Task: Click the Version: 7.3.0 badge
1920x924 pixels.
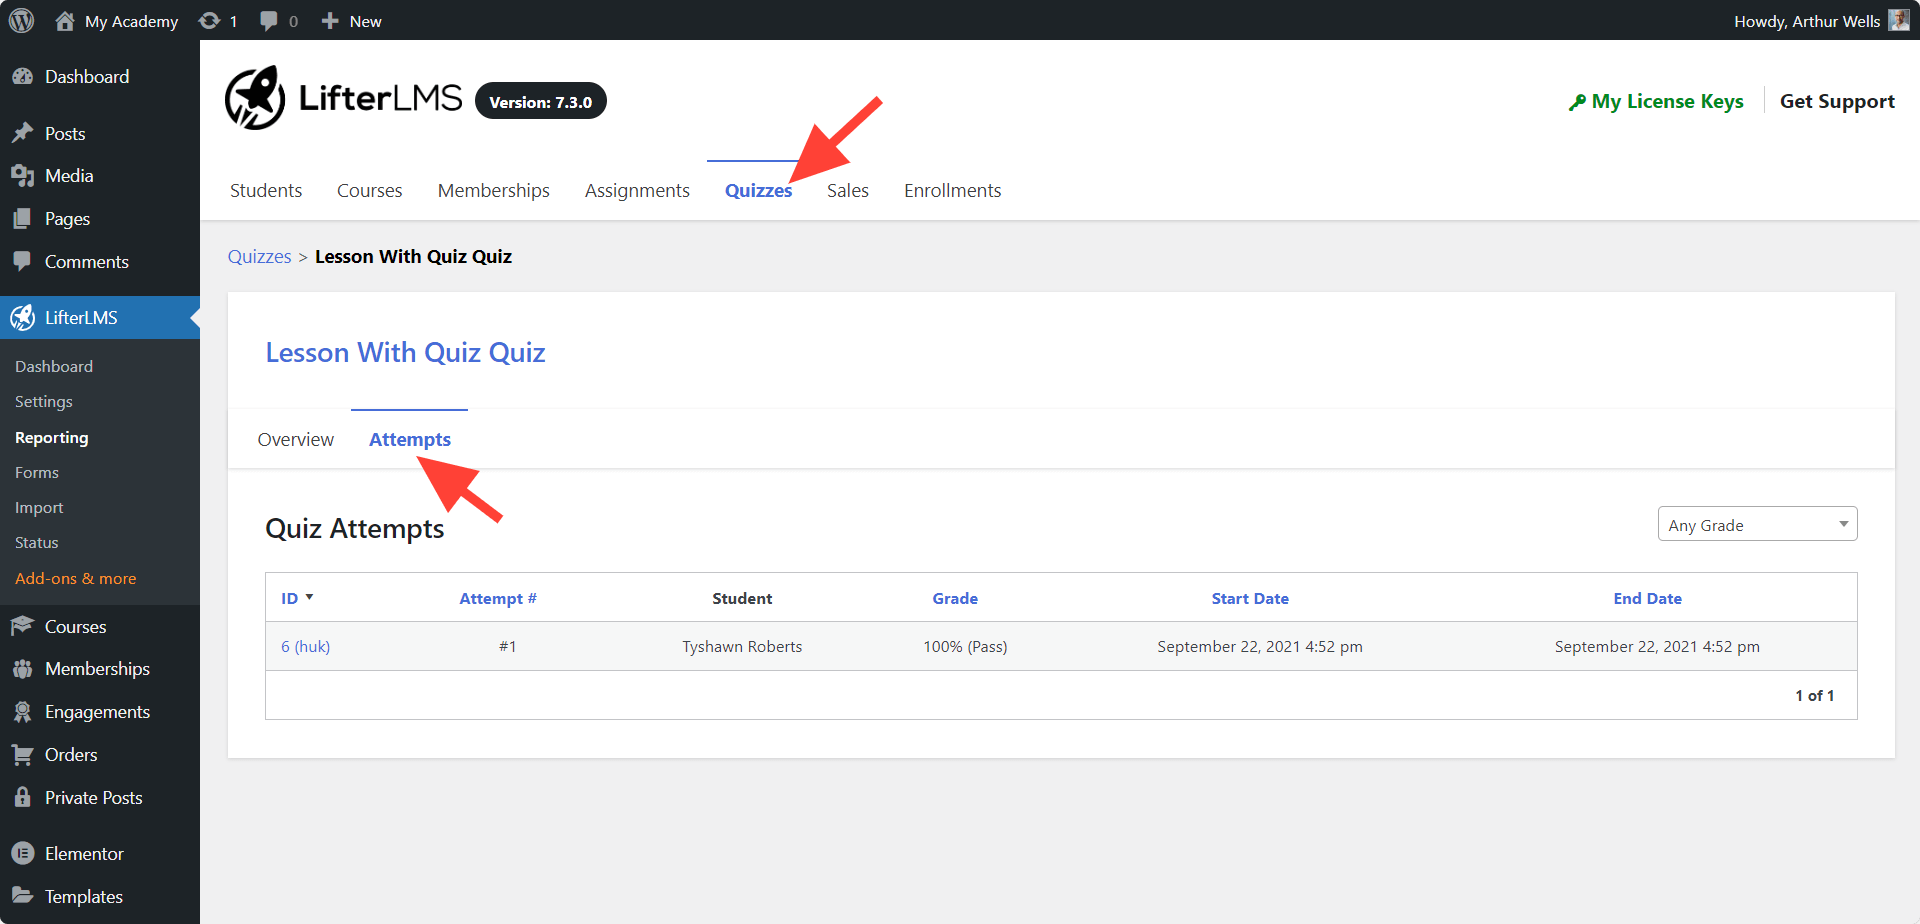Action: [541, 101]
